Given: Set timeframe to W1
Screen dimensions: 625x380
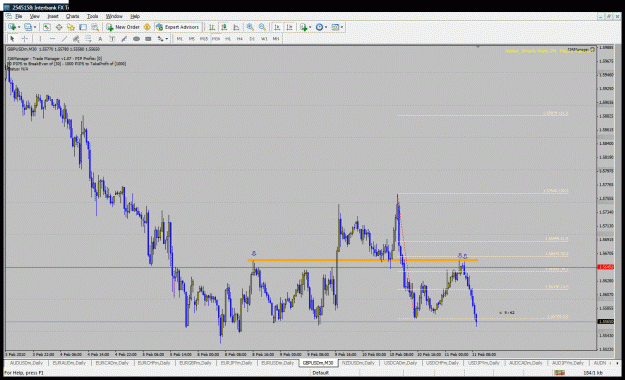Looking at the screenshot, I should pos(264,39).
